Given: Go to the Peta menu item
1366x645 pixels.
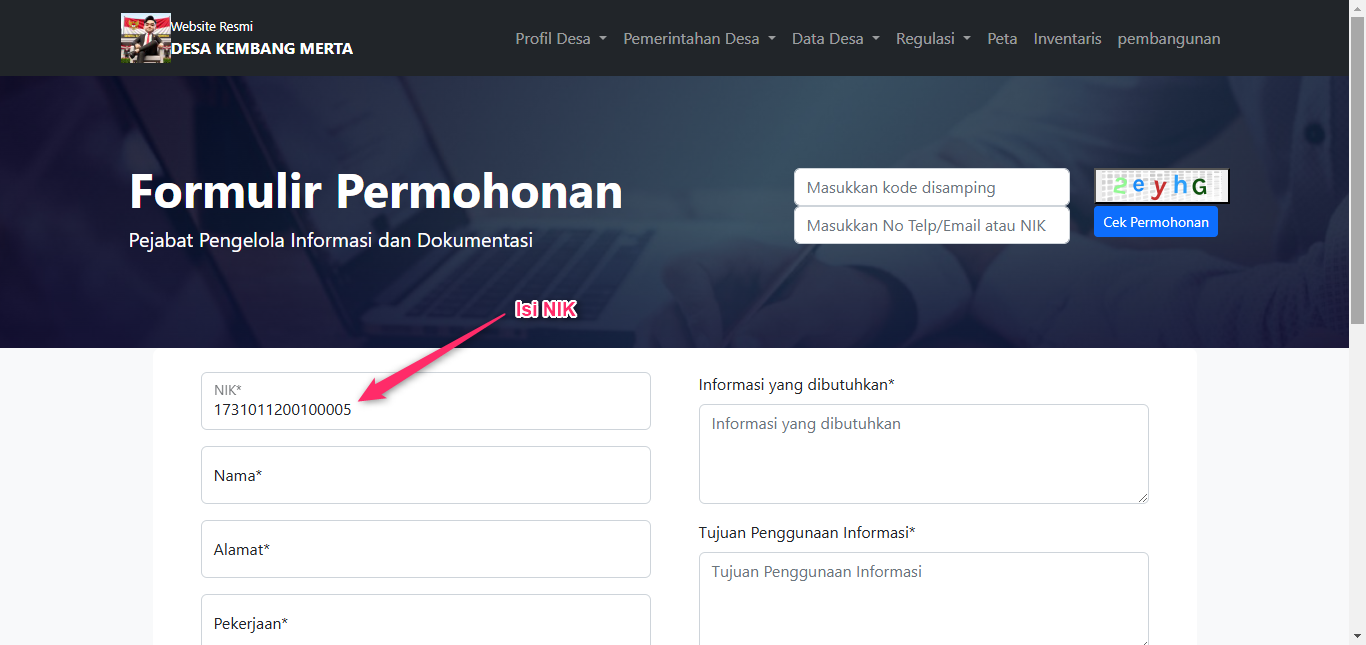Looking at the screenshot, I should [1002, 39].
